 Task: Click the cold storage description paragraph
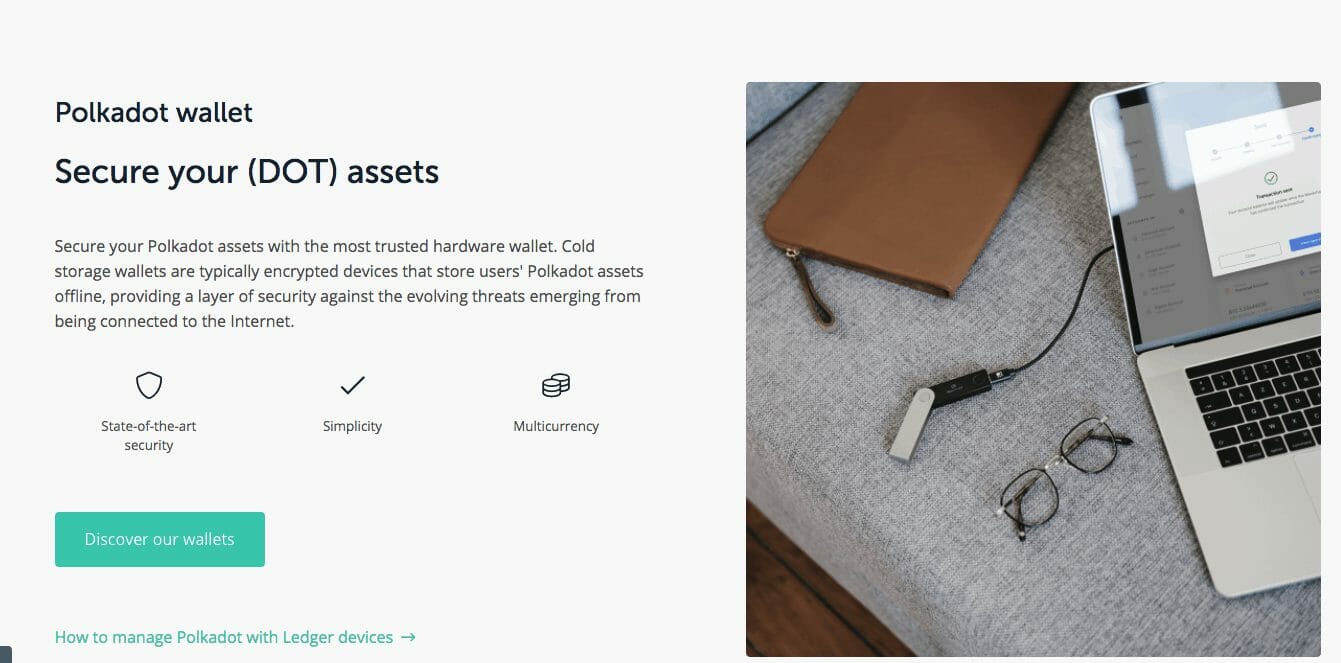[x=349, y=284]
